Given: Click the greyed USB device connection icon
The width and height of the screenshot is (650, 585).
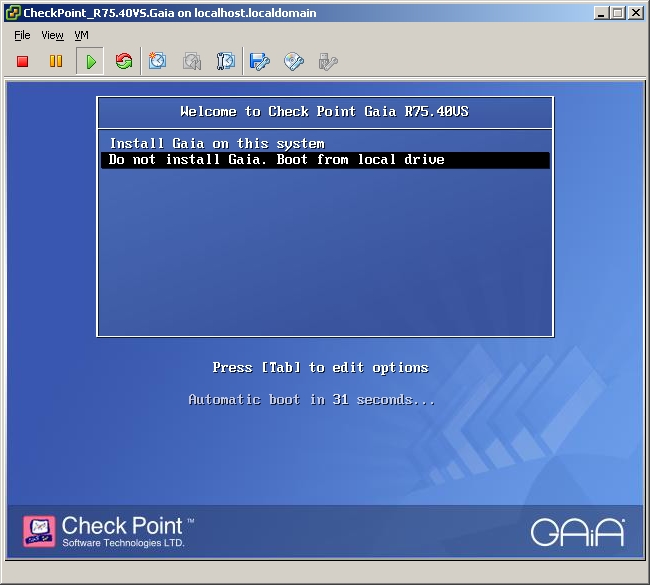Looking at the screenshot, I should (328, 61).
